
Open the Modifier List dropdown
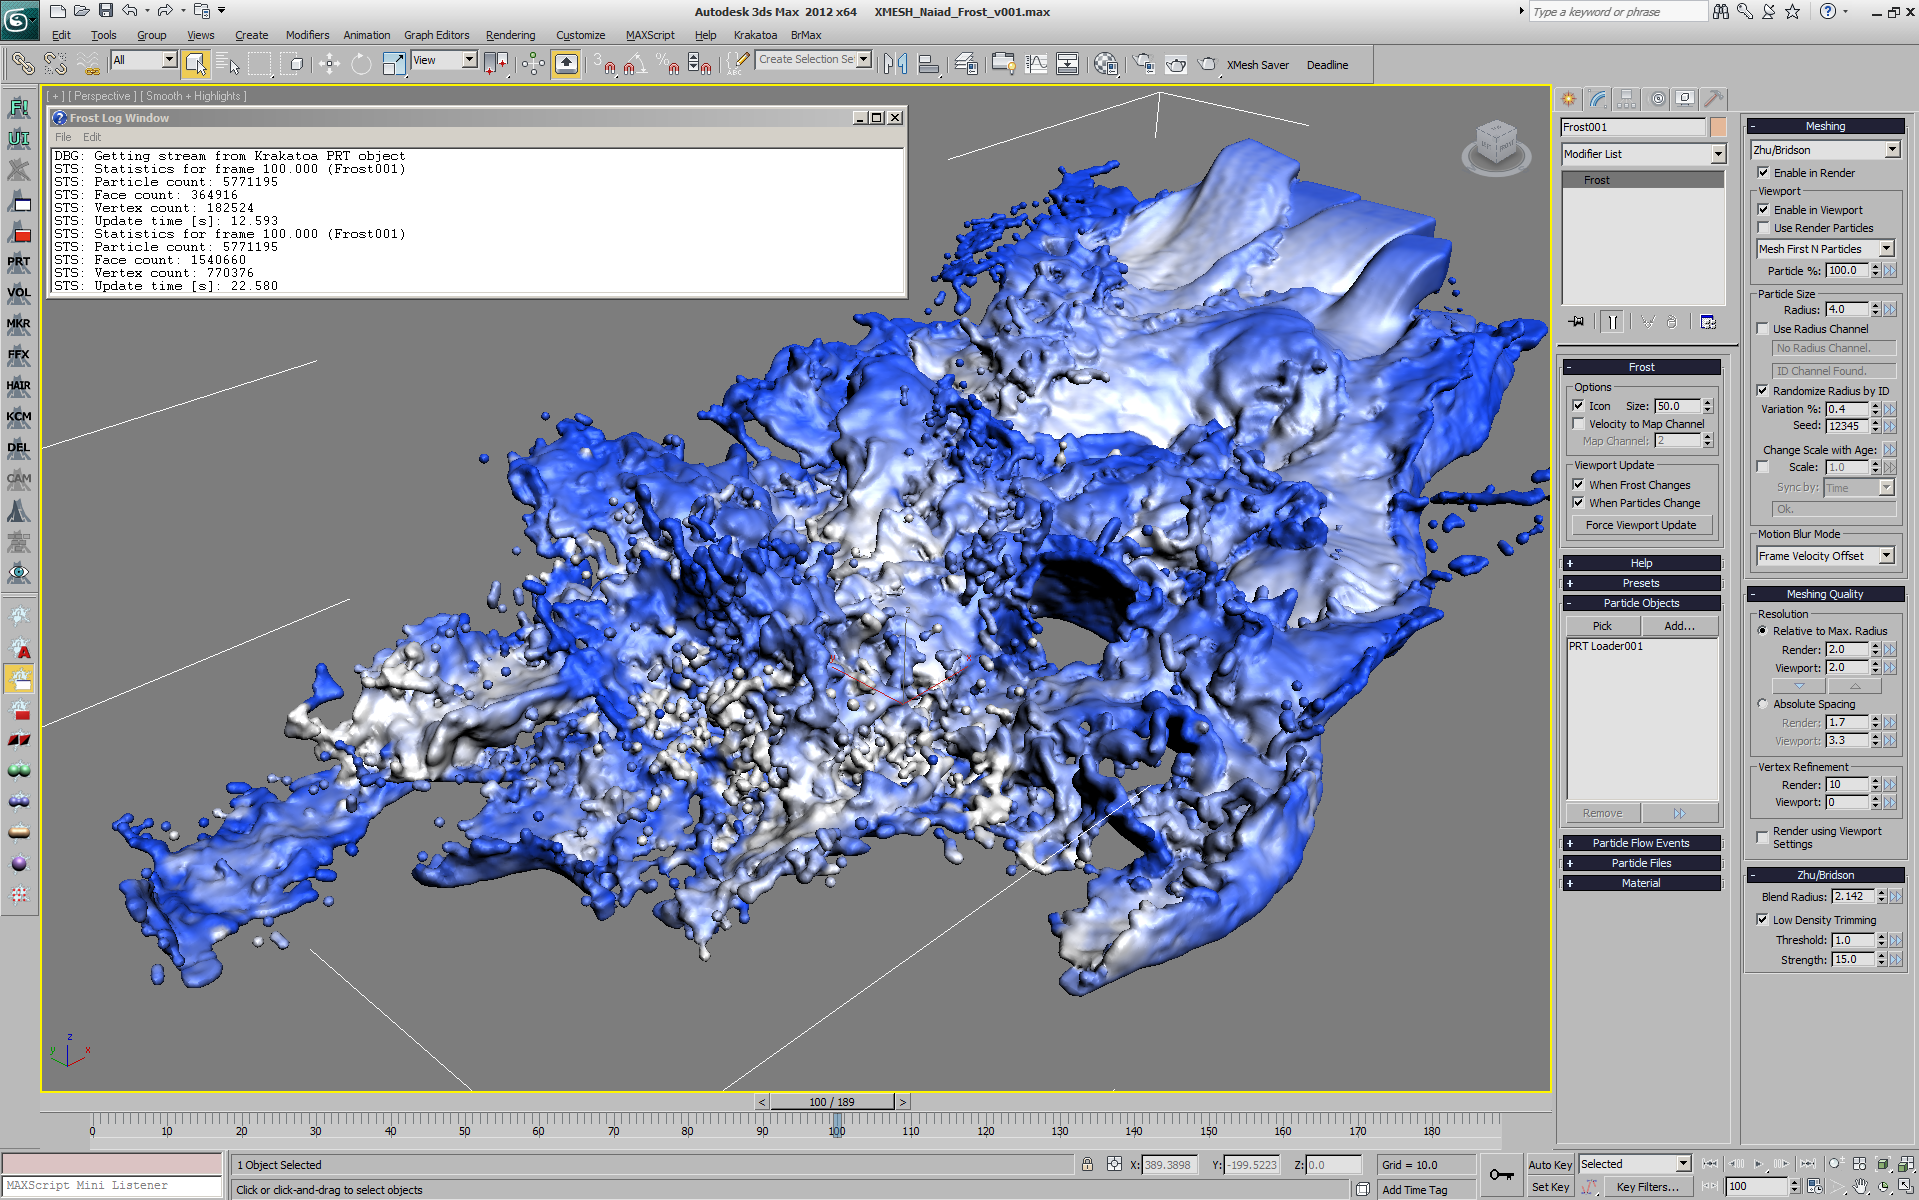[x=1643, y=154]
